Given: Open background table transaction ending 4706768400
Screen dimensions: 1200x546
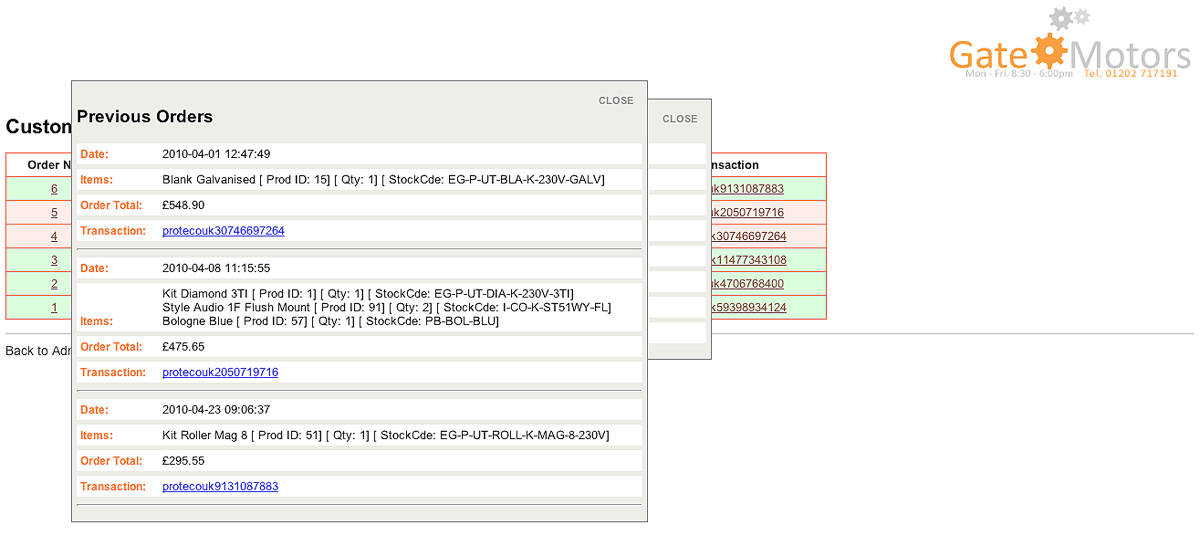Looking at the screenshot, I should [x=748, y=284].
